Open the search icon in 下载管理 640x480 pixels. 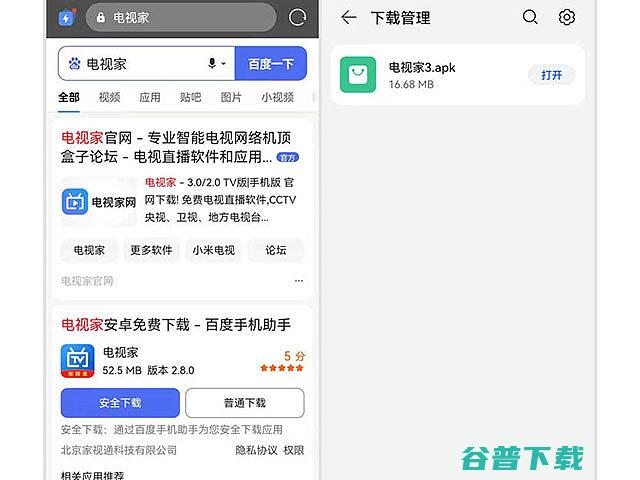pos(530,18)
